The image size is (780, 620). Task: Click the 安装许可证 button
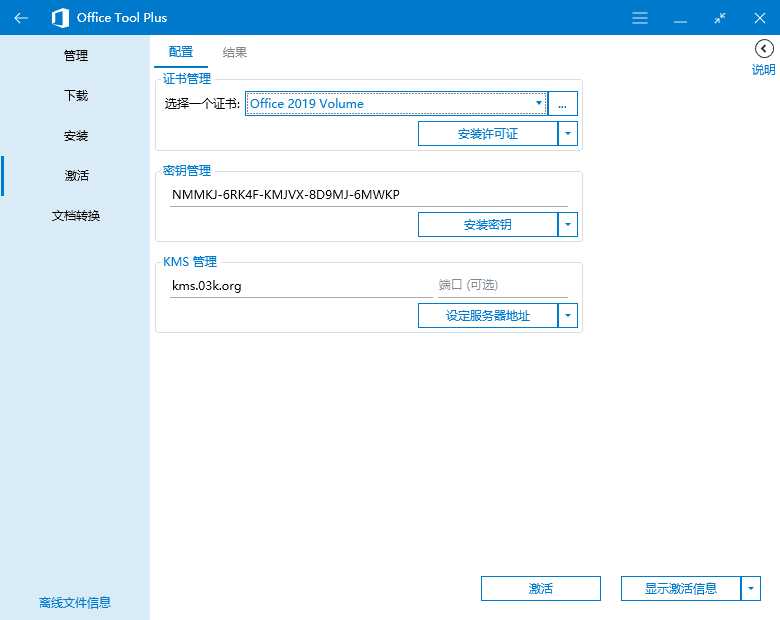coord(488,133)
